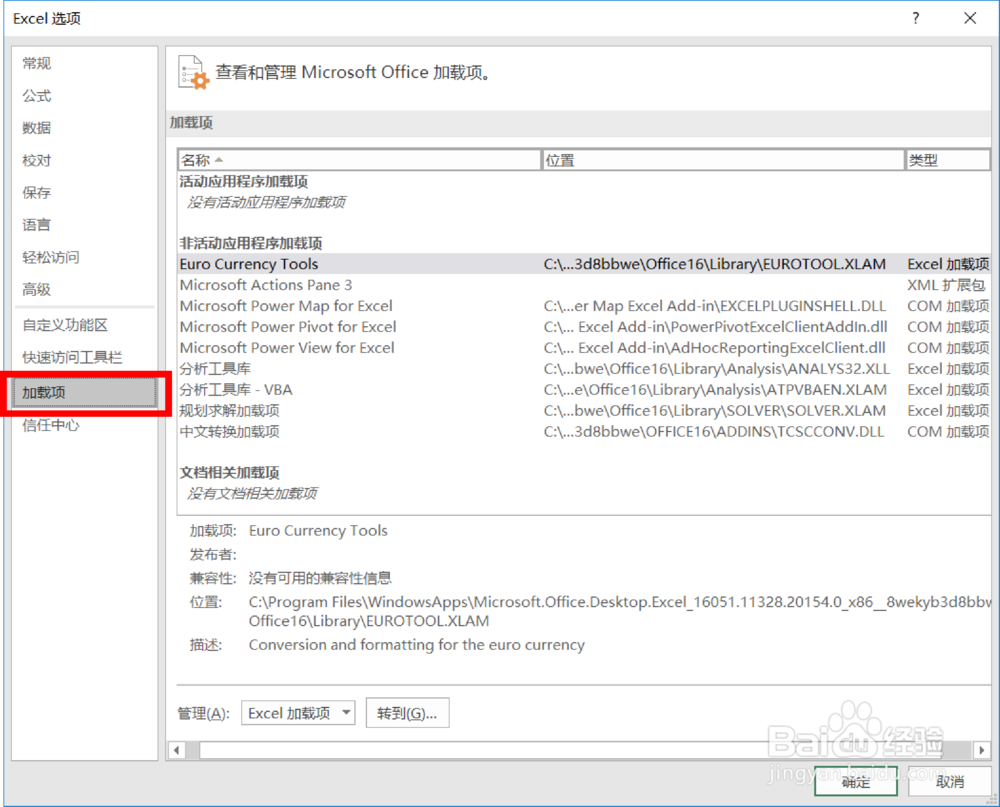Select 自定义功能区 in the sidebar
The width and height of the screenshot is (1000, 807).
[65, 325]
